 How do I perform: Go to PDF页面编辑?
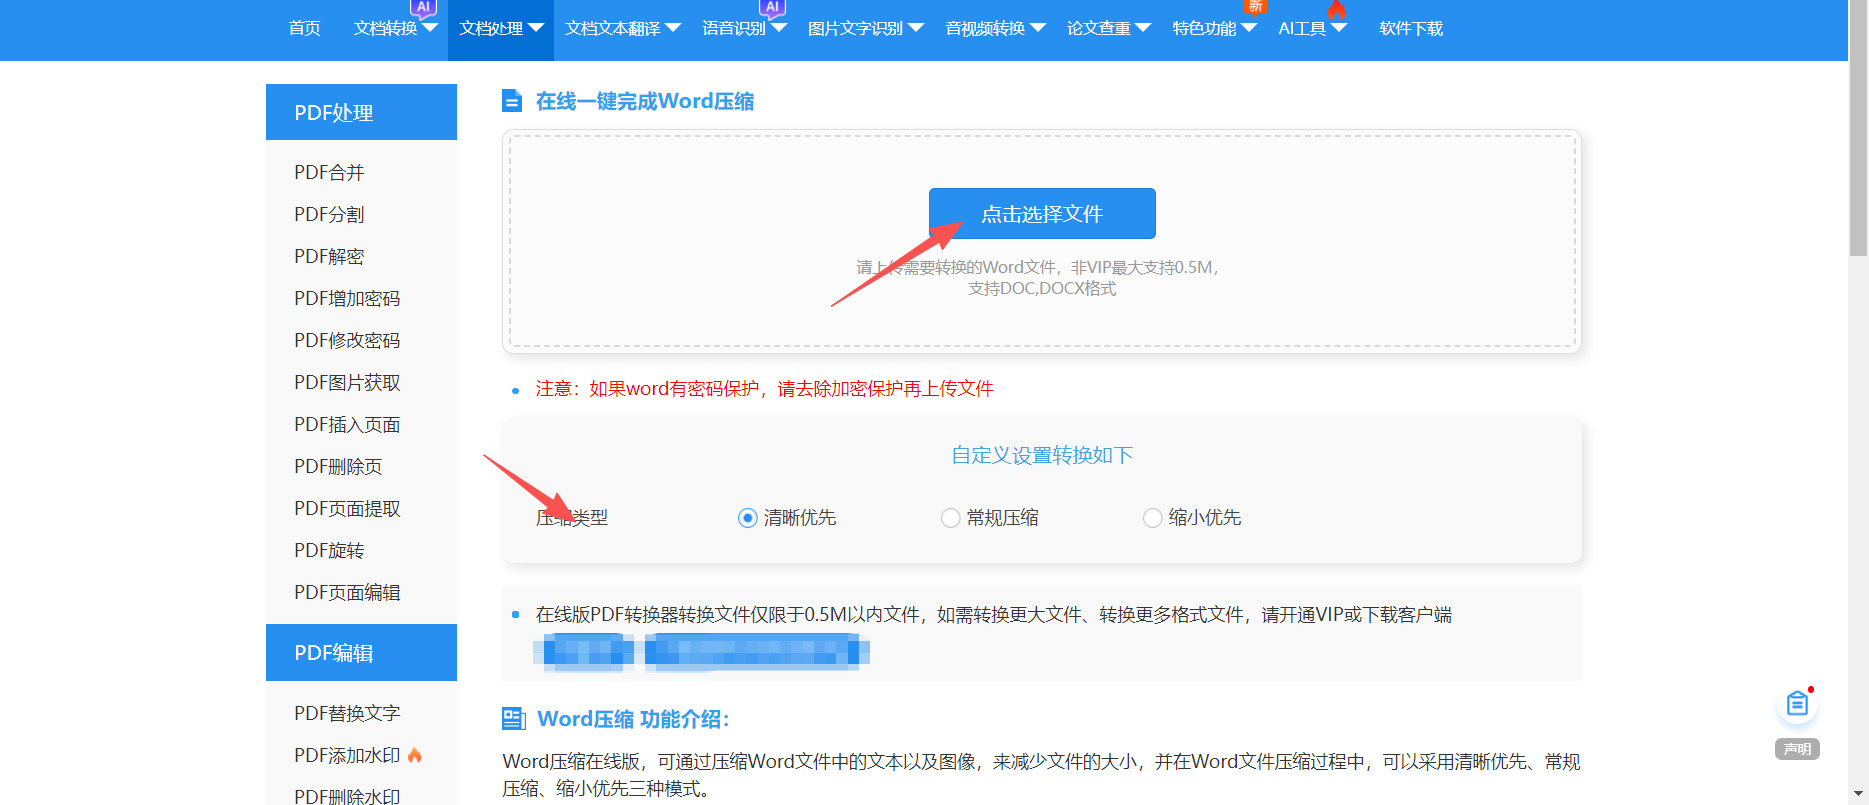pyautogui.click(x=347, y=593)
